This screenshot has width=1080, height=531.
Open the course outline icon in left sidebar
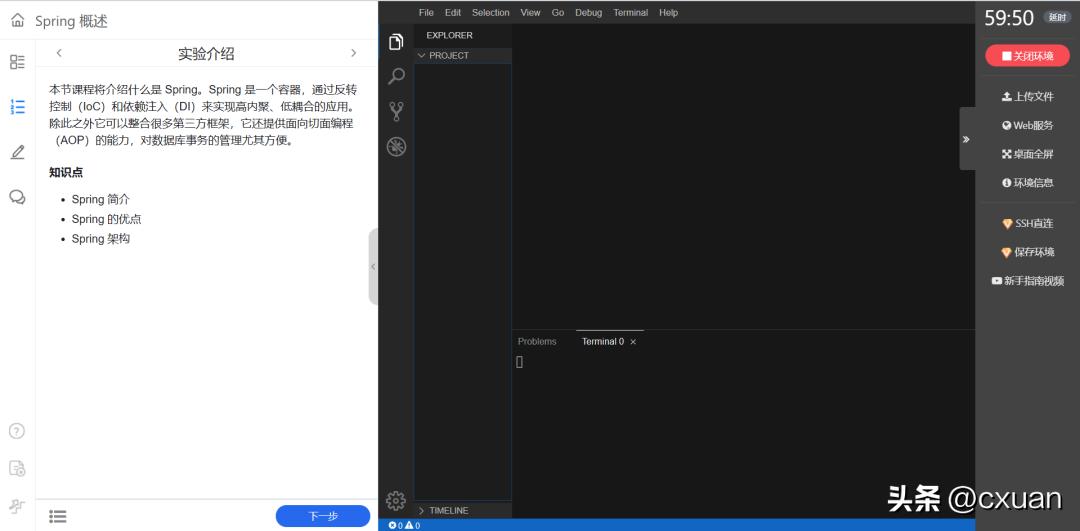click(x=17, y=62)
